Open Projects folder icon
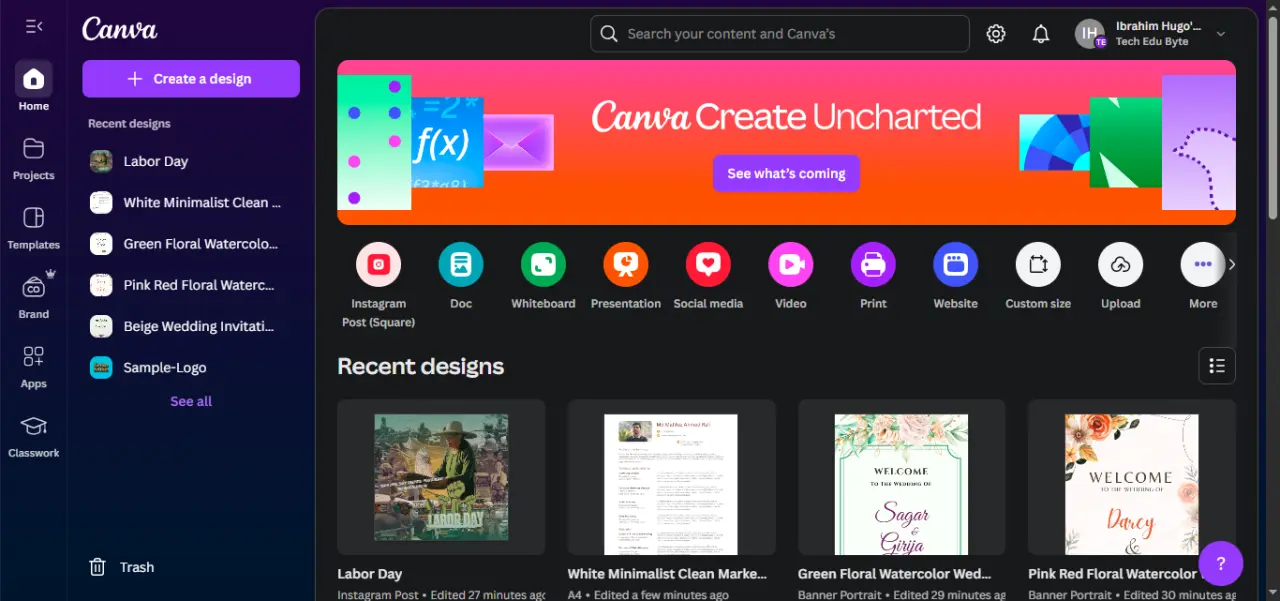 tap(34, 148)
